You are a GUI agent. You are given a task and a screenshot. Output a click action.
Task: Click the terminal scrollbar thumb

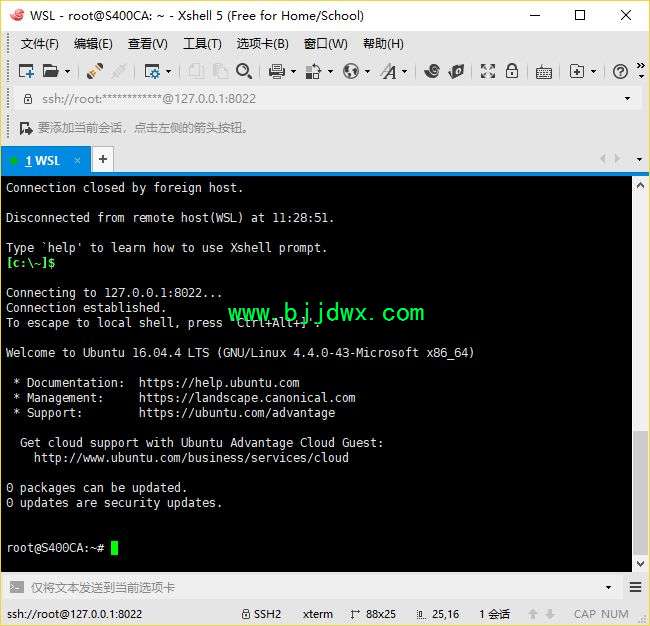(640, 493)
